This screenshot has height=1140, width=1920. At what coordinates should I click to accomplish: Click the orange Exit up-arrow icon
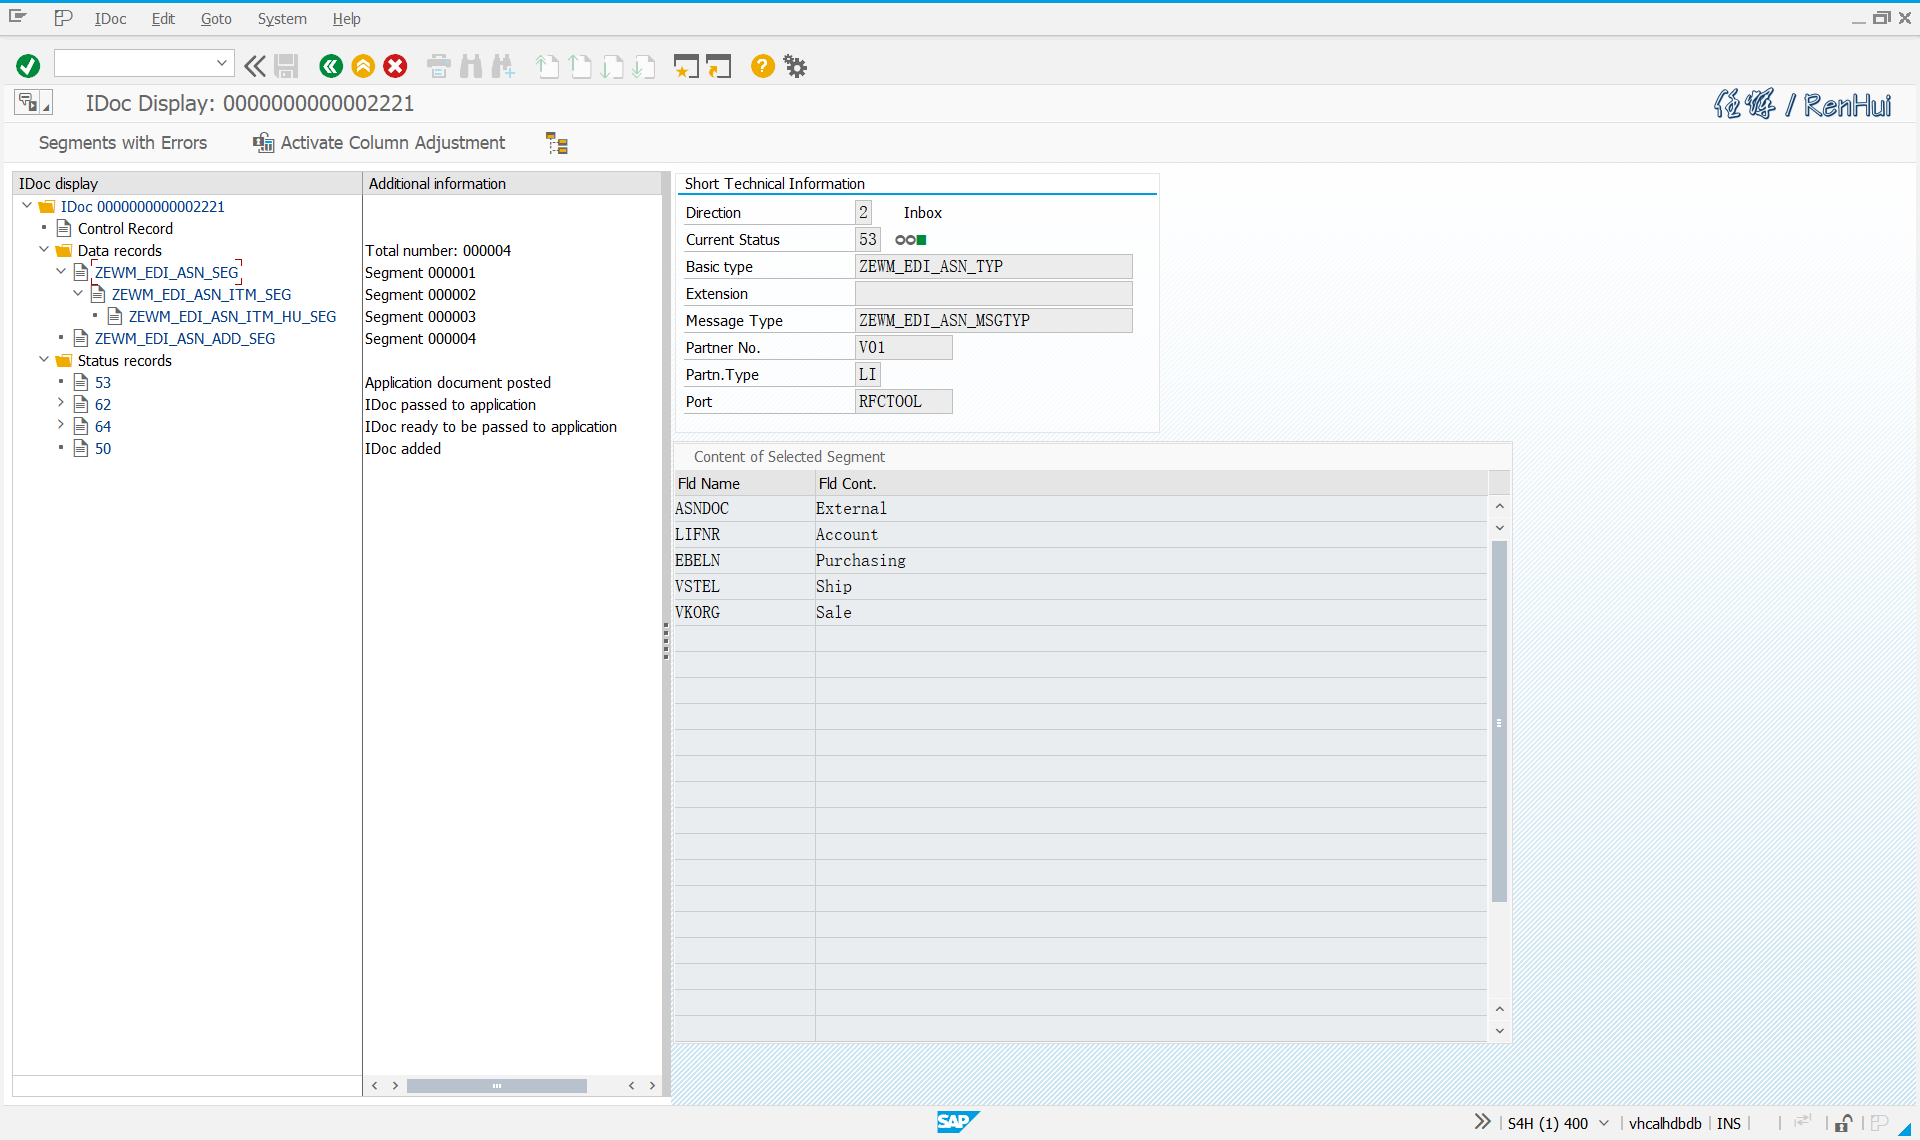[363, 66]
